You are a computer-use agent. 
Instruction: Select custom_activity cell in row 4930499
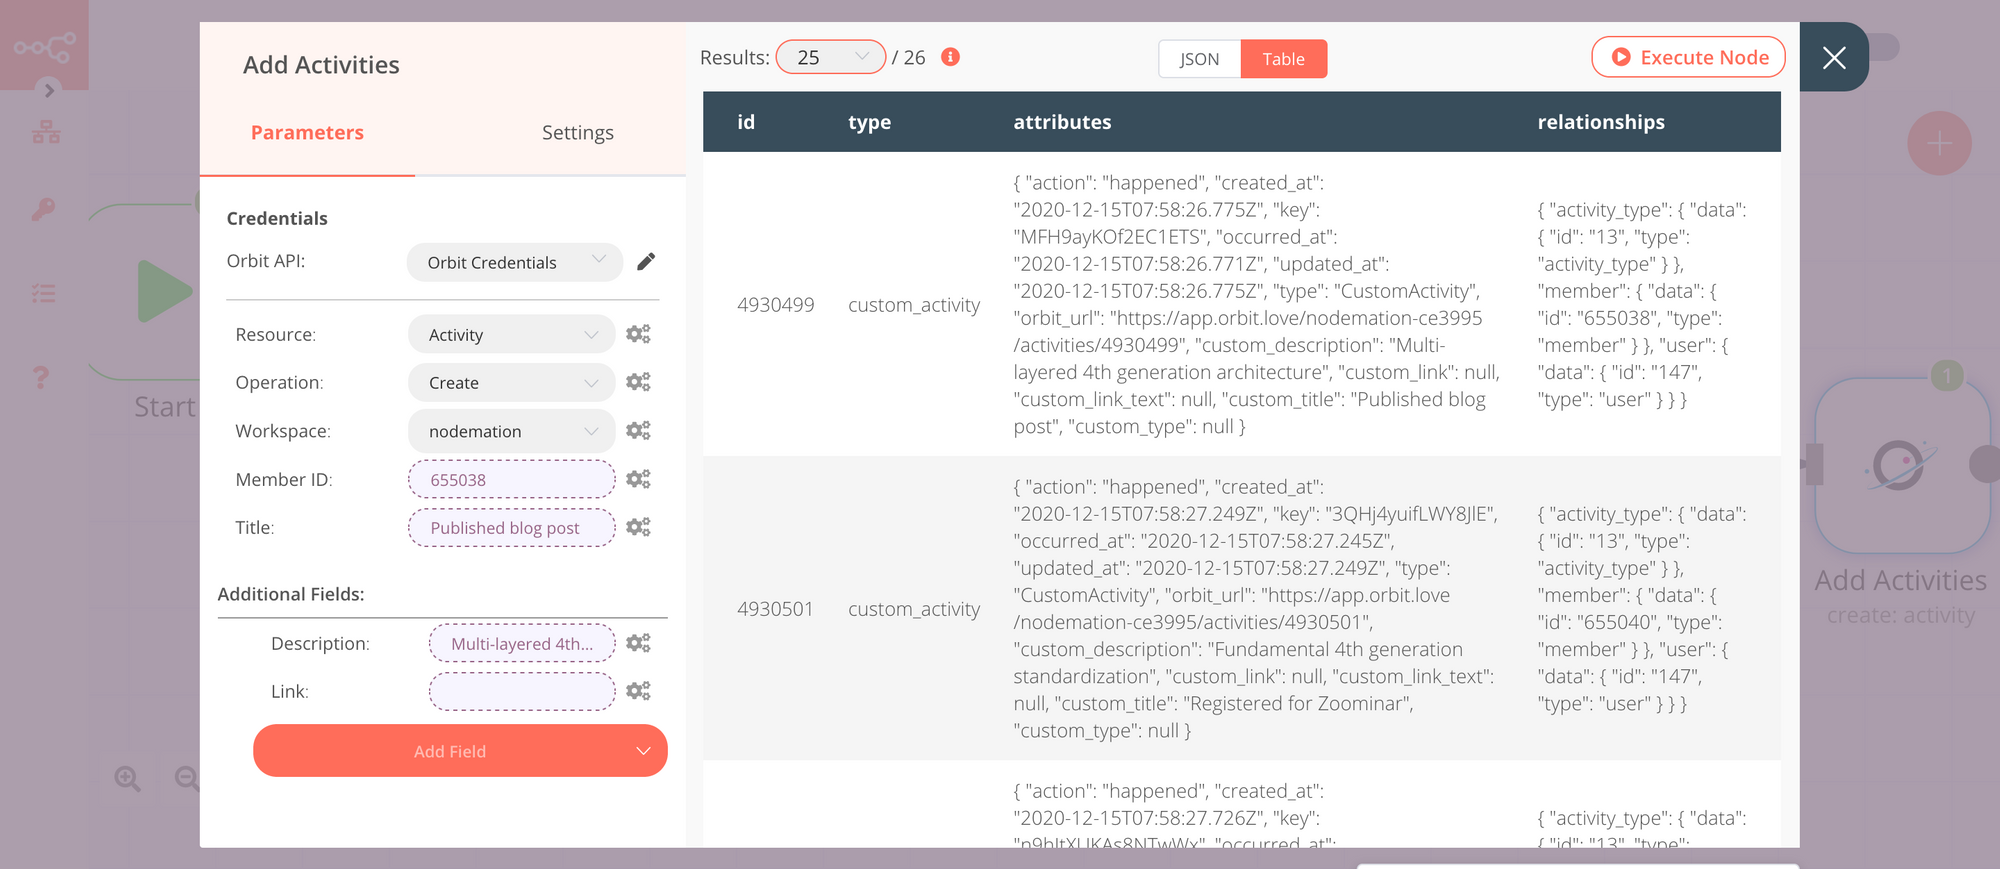tap(914, 304)
